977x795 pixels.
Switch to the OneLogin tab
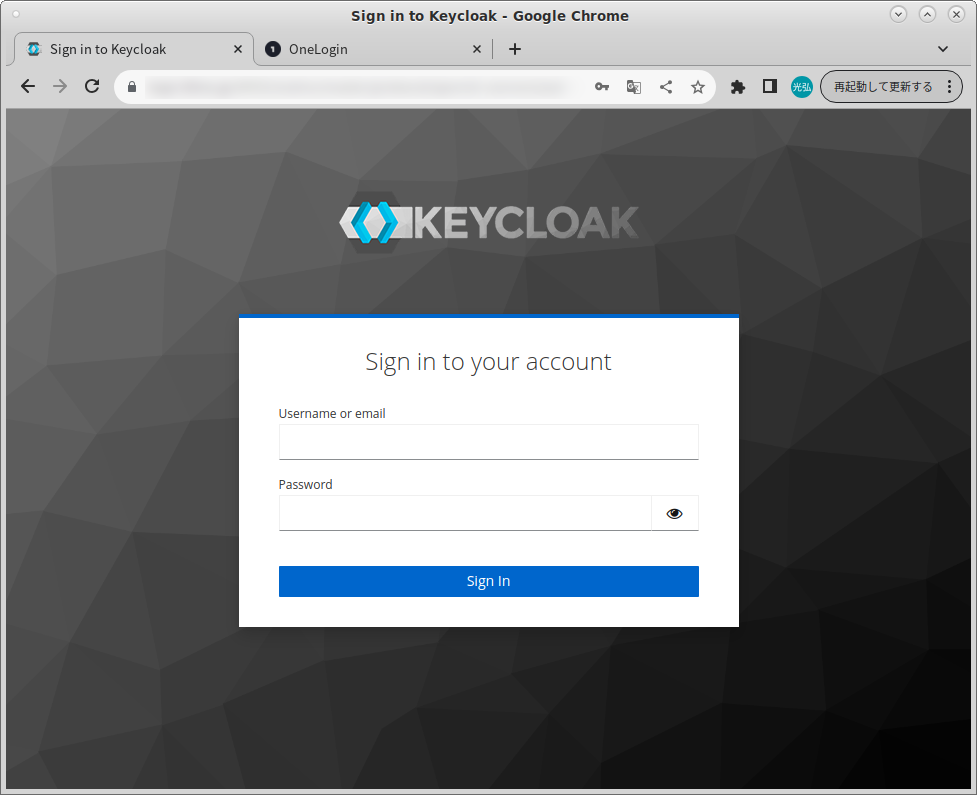coord(370,49)
